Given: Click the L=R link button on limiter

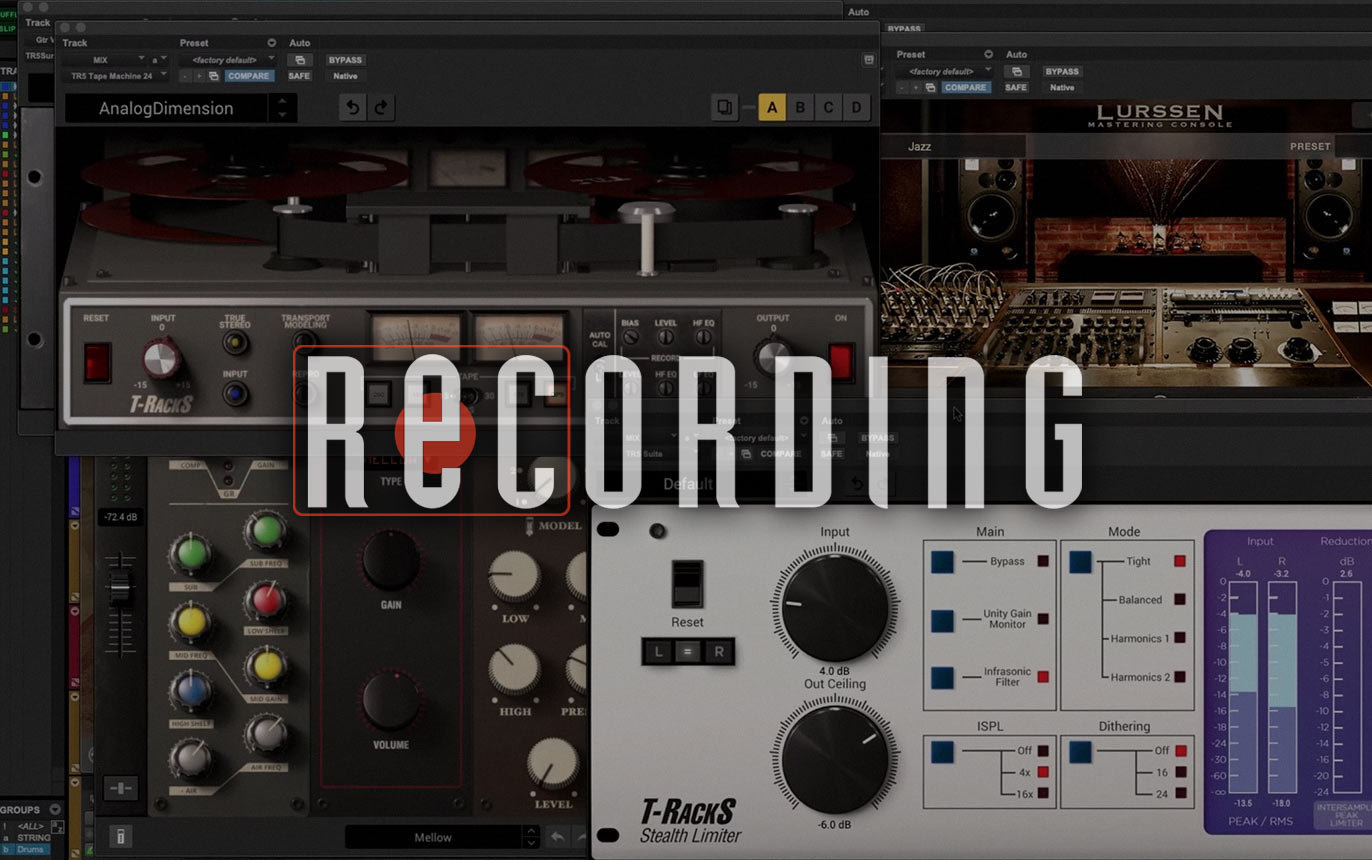Looking at the screenshot, I should (687, 652).
